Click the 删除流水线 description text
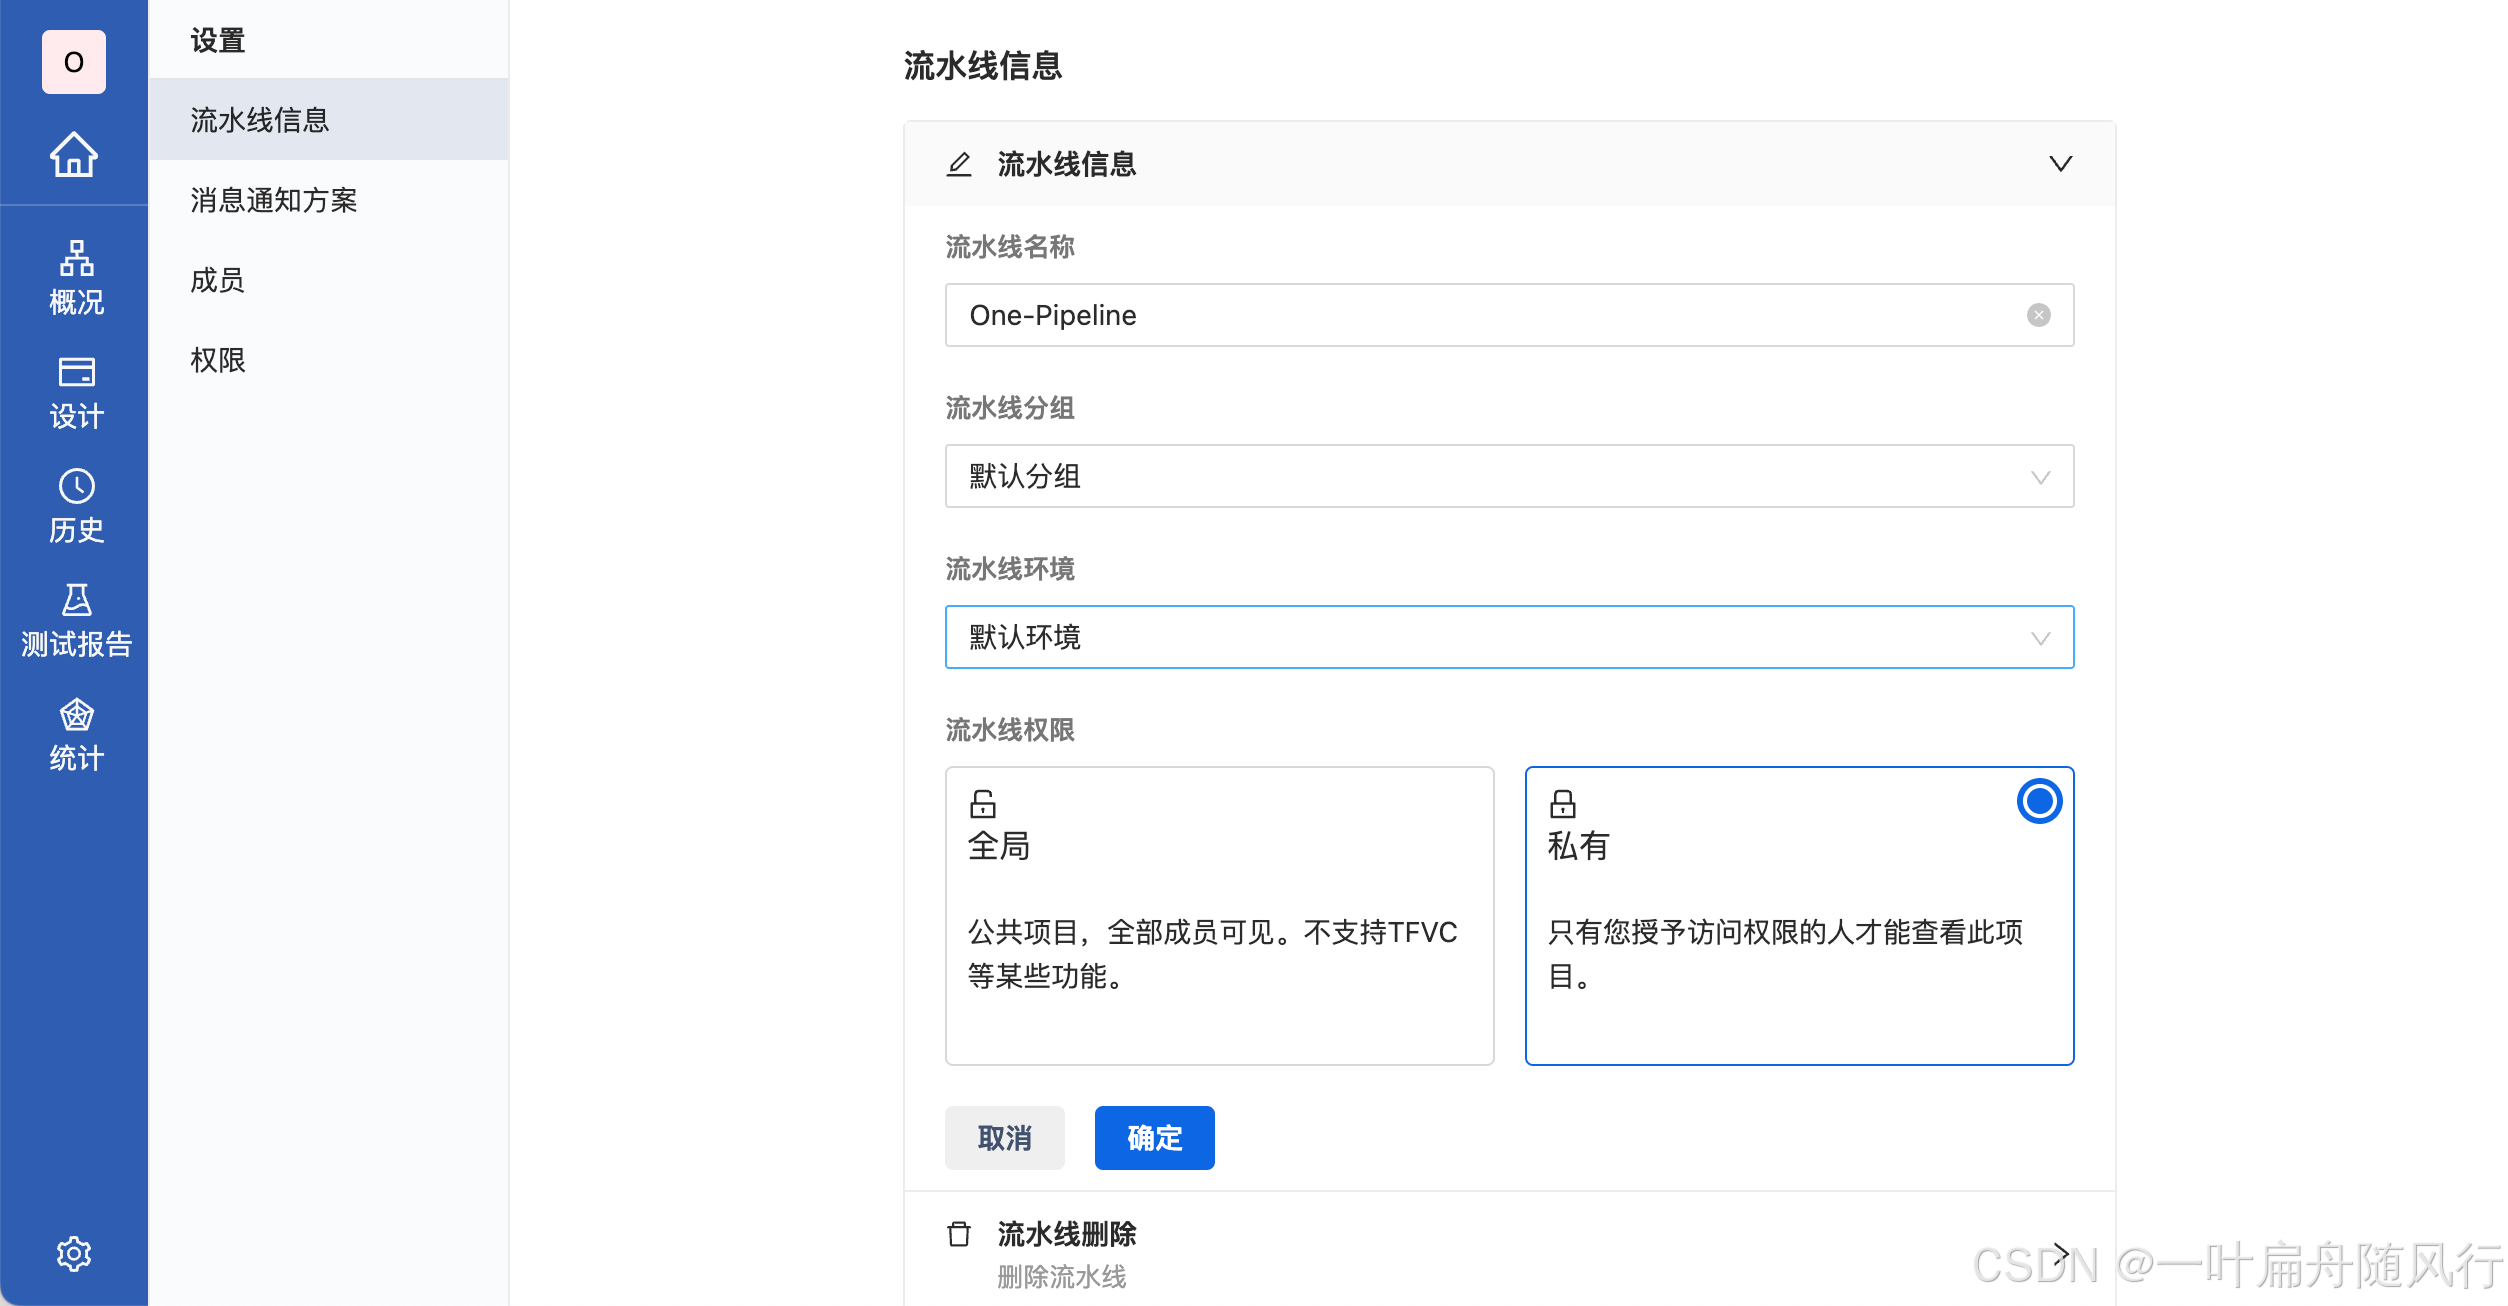Image resolution: width=2508 pixels, height=1306 pixels. [x=1062, y=1277]
